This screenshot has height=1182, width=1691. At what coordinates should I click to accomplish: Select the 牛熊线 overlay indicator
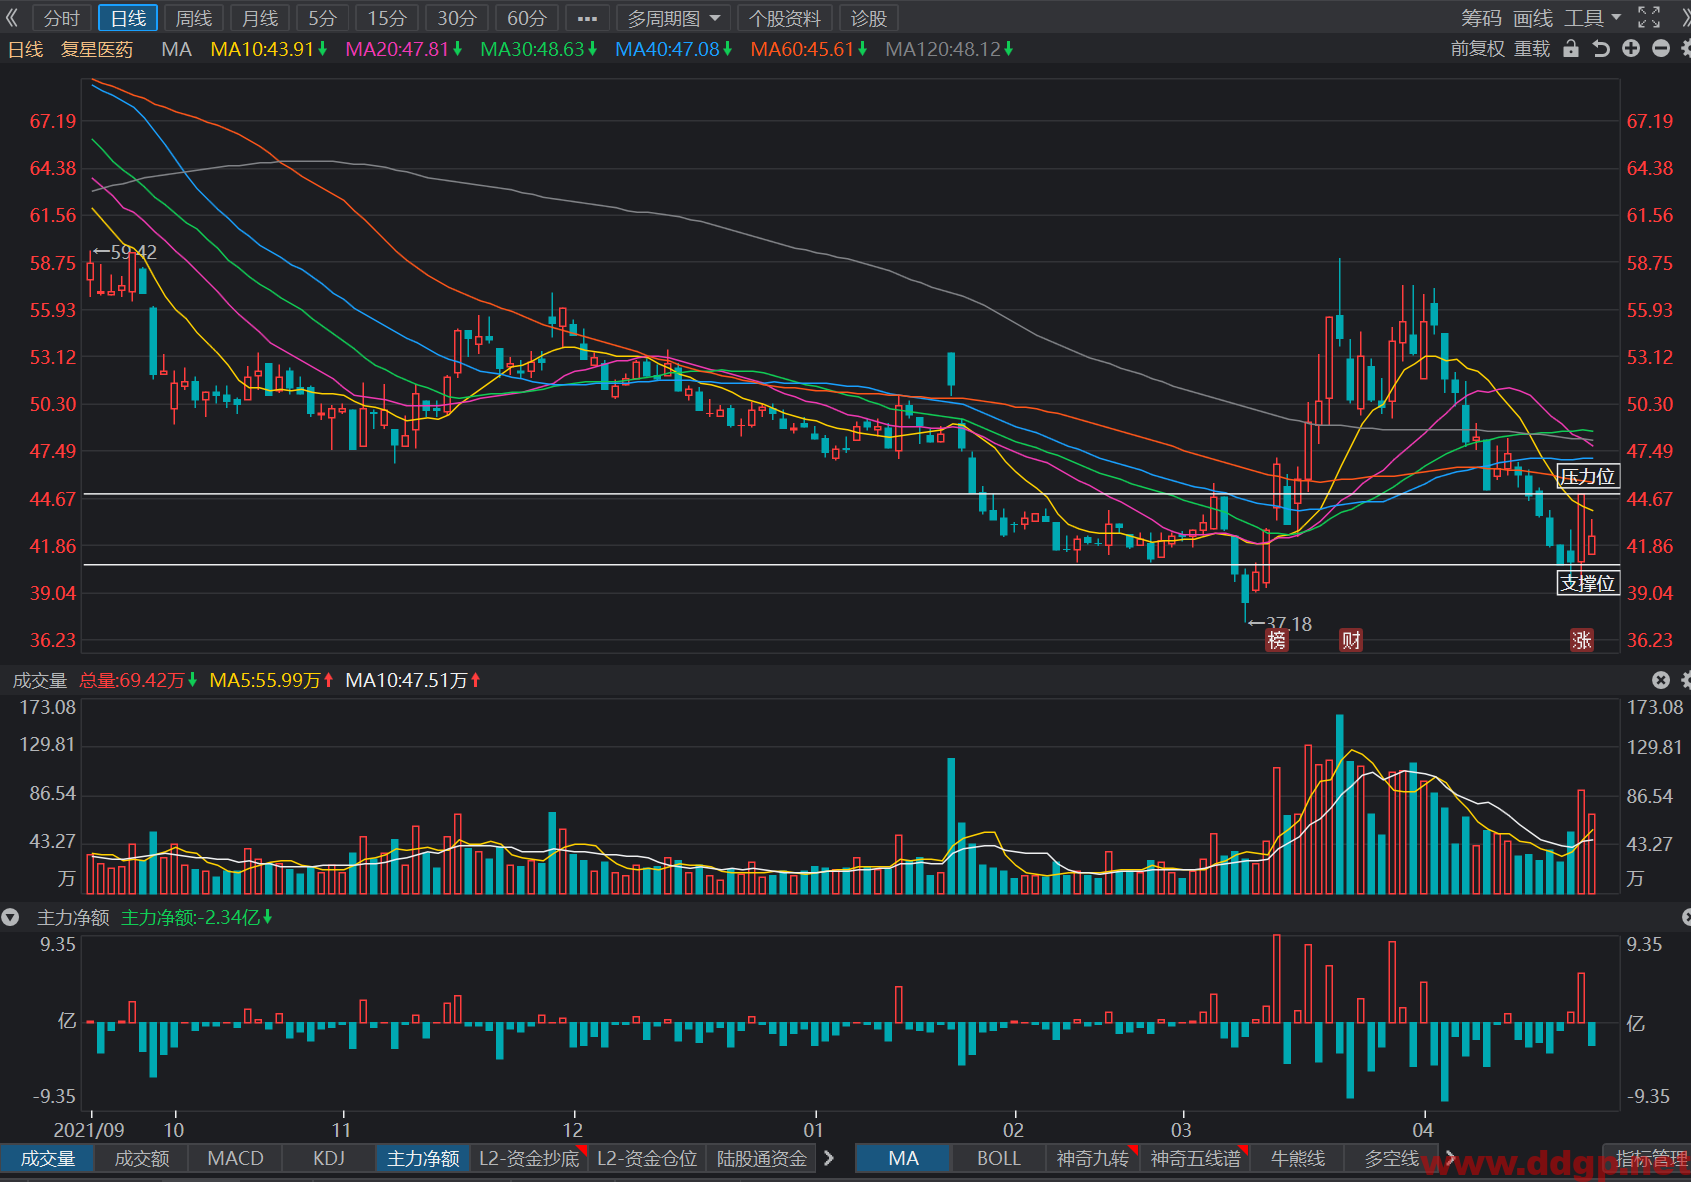pyautogui.click(x=1297, y=1158)
